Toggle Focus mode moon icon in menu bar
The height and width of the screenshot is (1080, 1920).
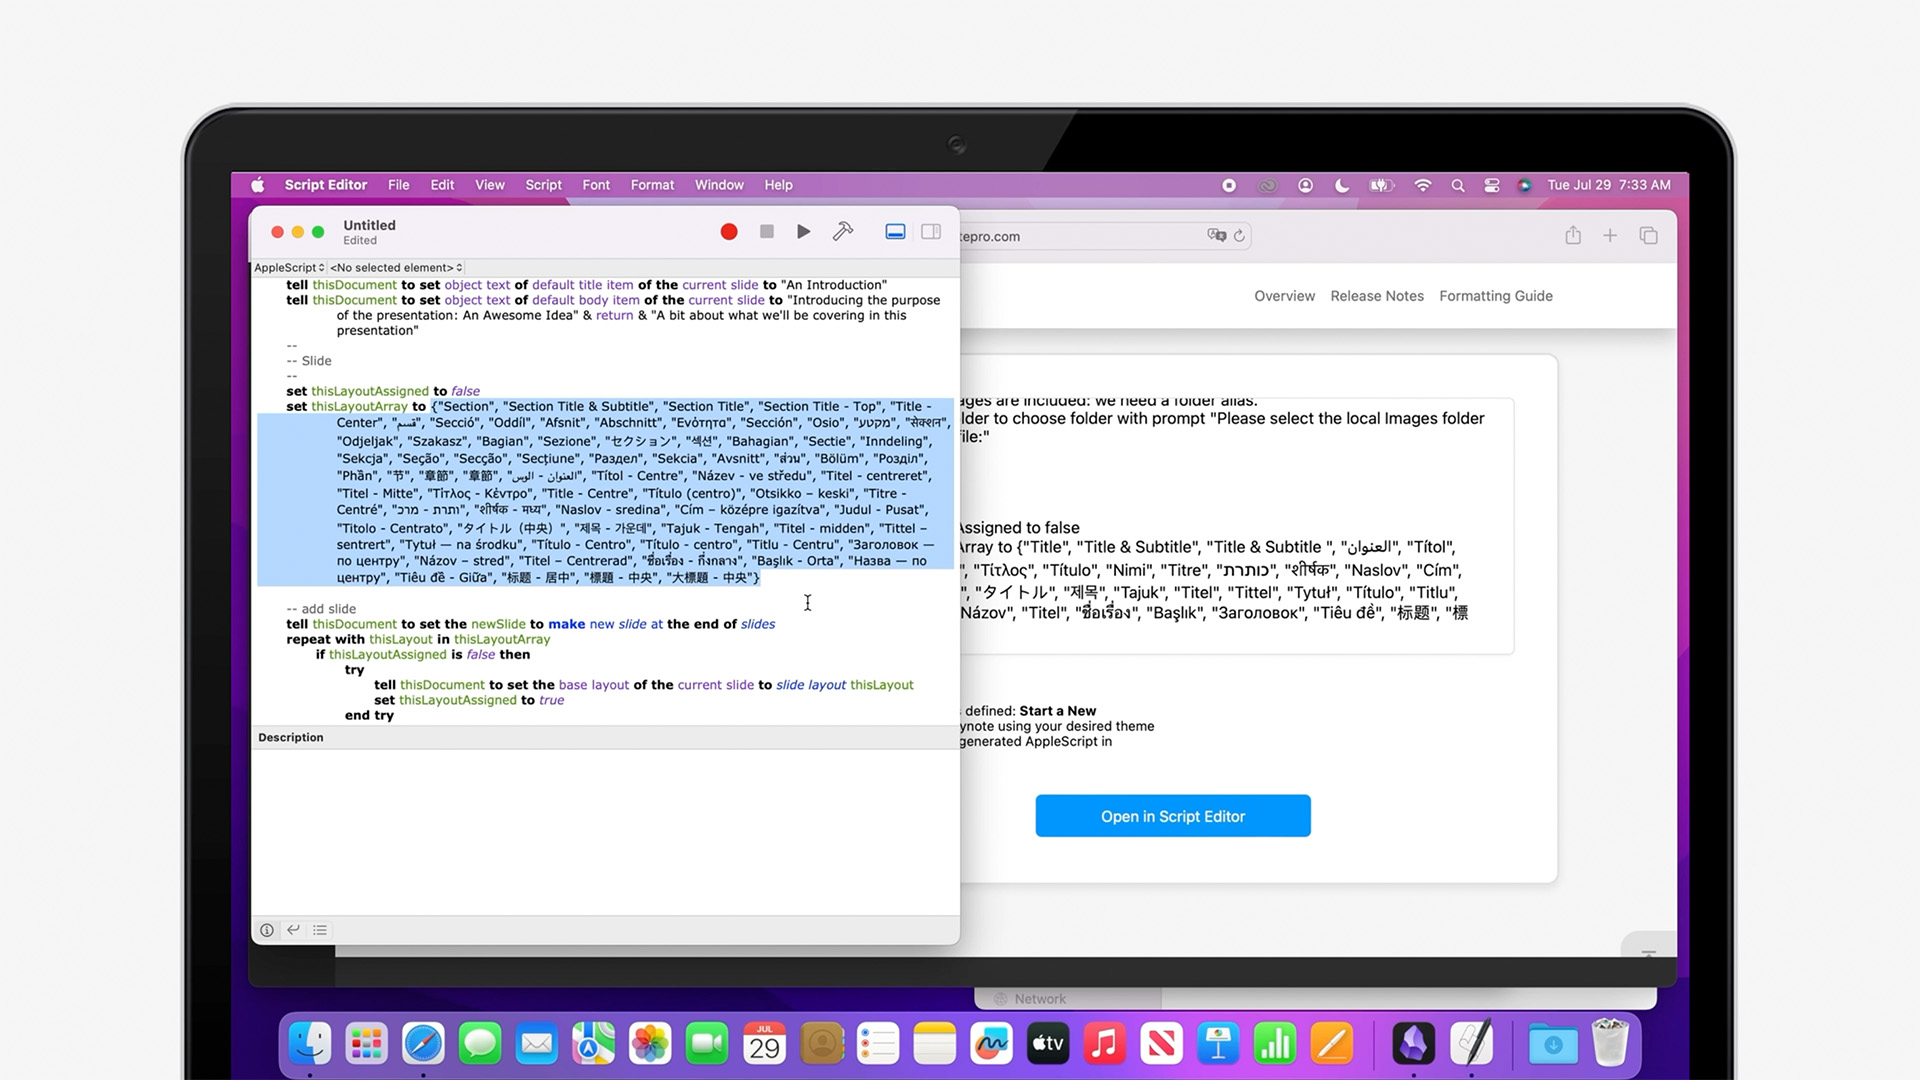point(1342,185)
